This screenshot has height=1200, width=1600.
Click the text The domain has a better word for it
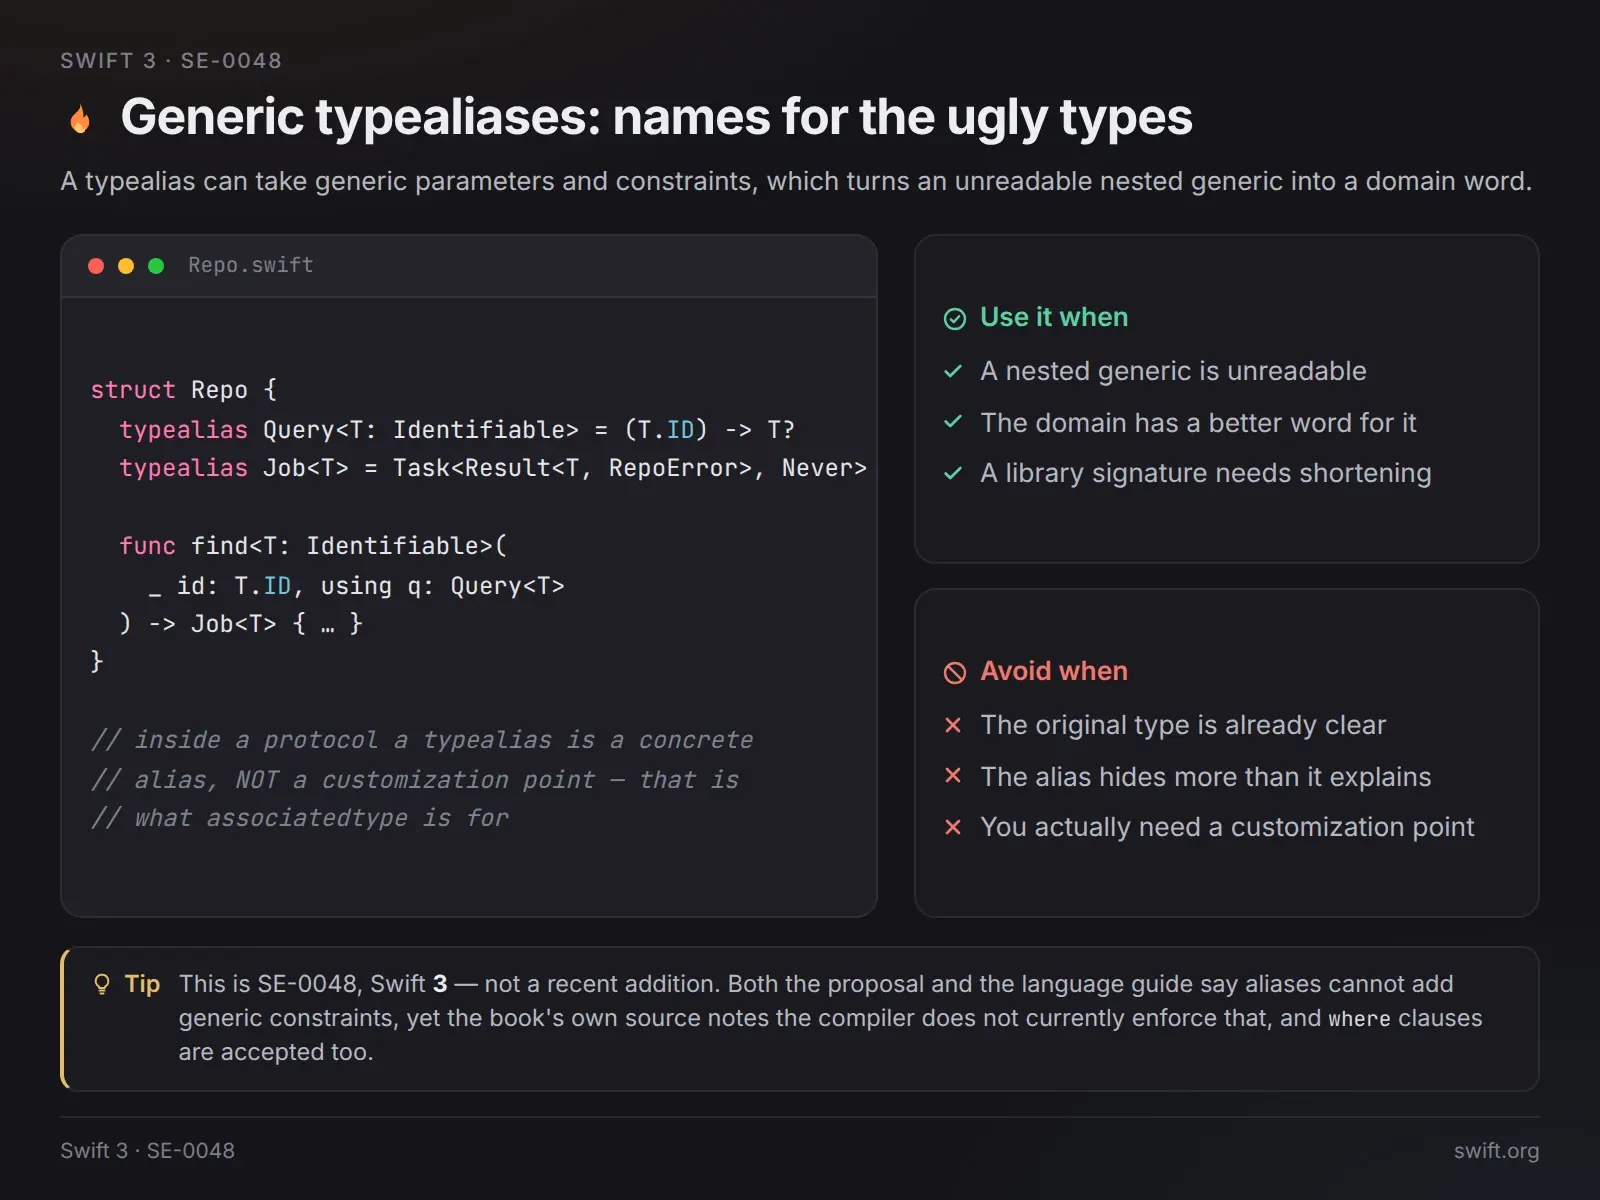point(1198,423)
